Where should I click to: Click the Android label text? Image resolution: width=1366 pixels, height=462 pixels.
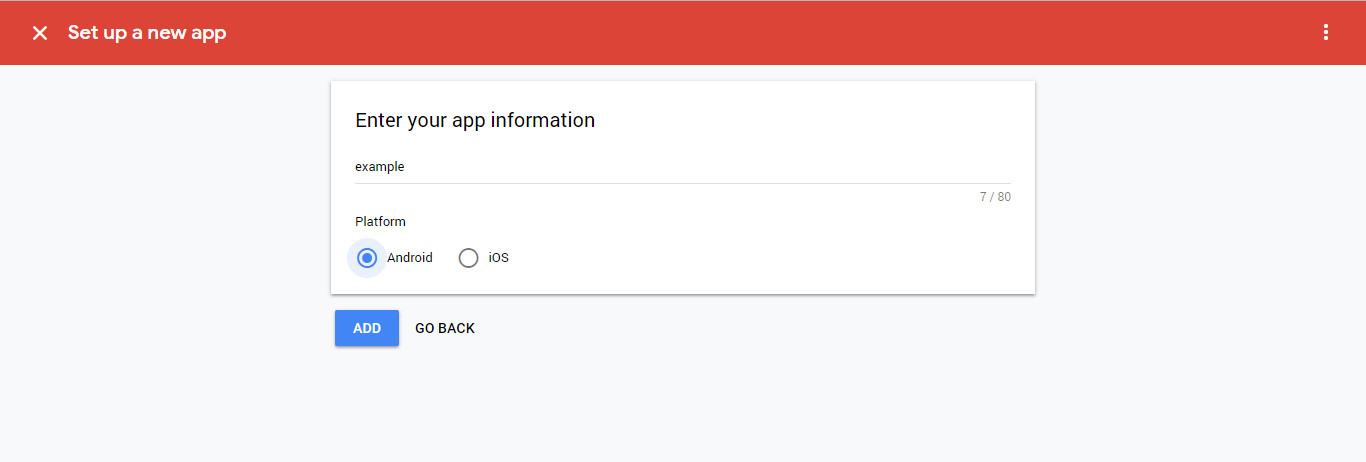point(410,258)
